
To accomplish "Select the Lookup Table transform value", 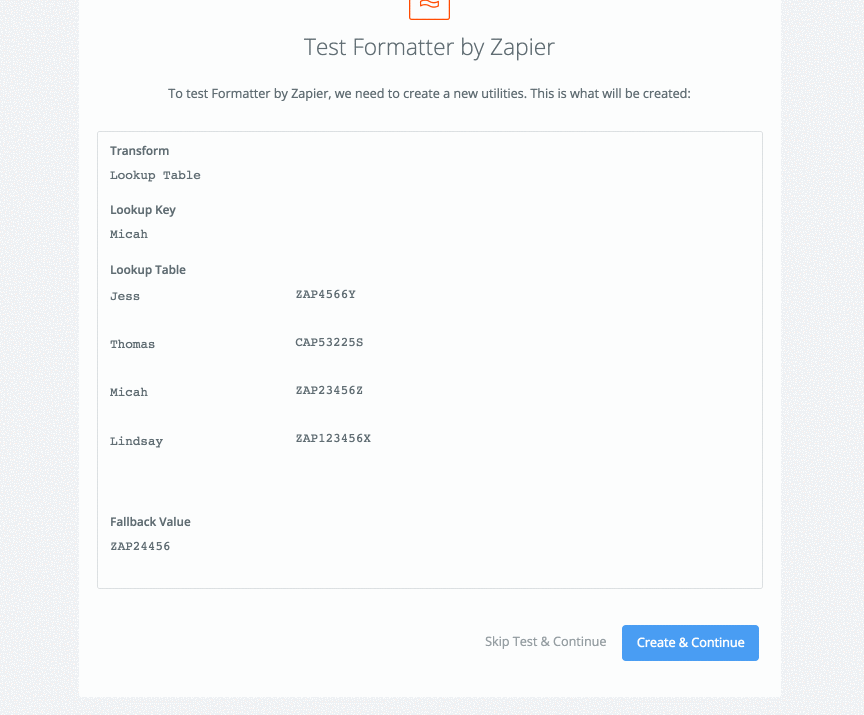I will [x=155, y=175].
